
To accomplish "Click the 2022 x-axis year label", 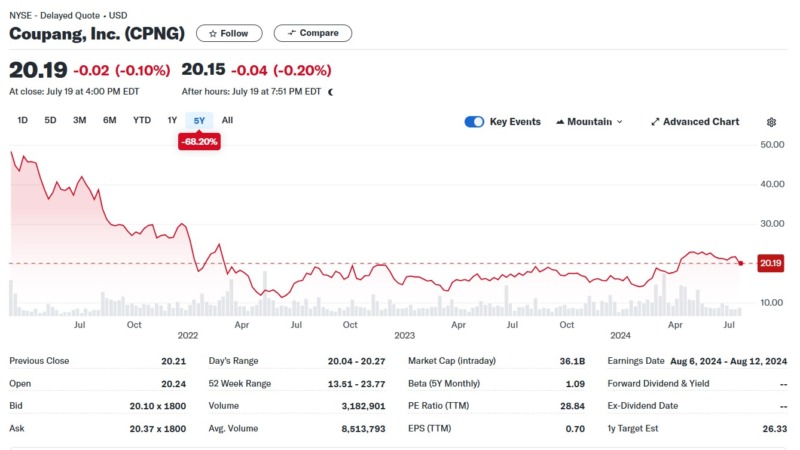I will (188, 335).
